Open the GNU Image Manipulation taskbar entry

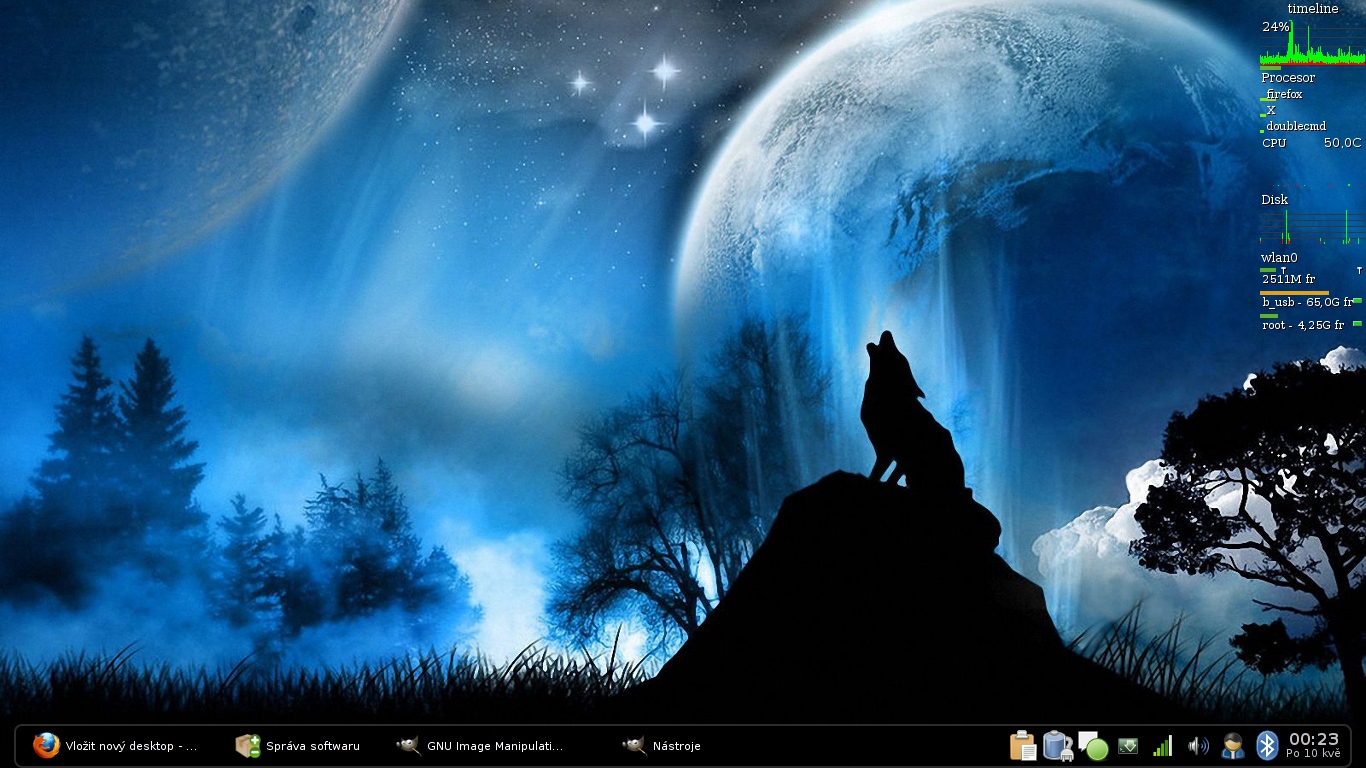[480, 746]
